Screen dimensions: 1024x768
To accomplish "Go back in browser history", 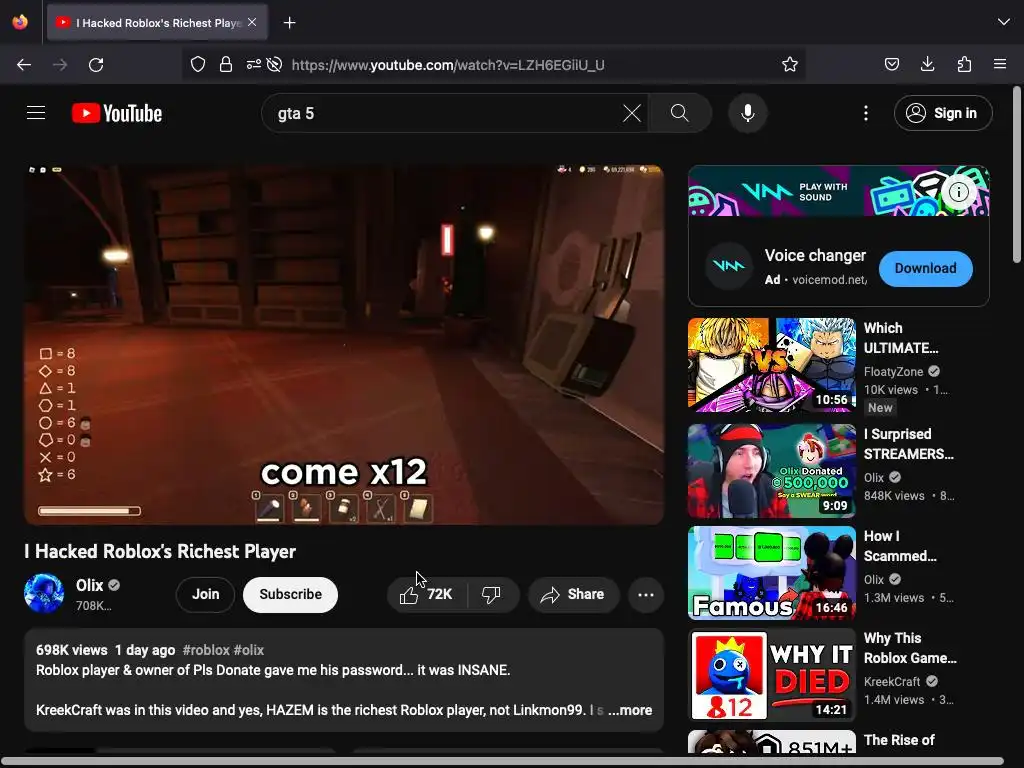I will (24, 65).
